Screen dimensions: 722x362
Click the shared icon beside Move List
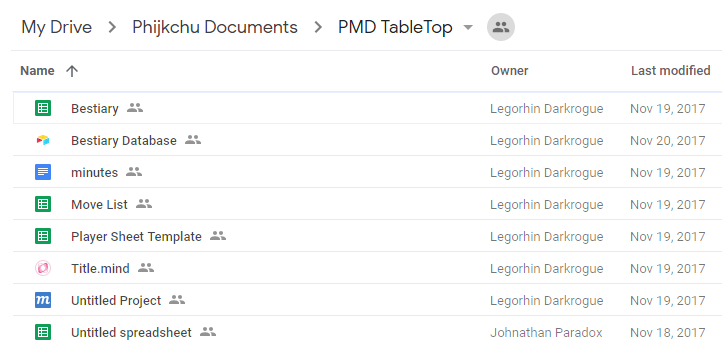[144, 204]
